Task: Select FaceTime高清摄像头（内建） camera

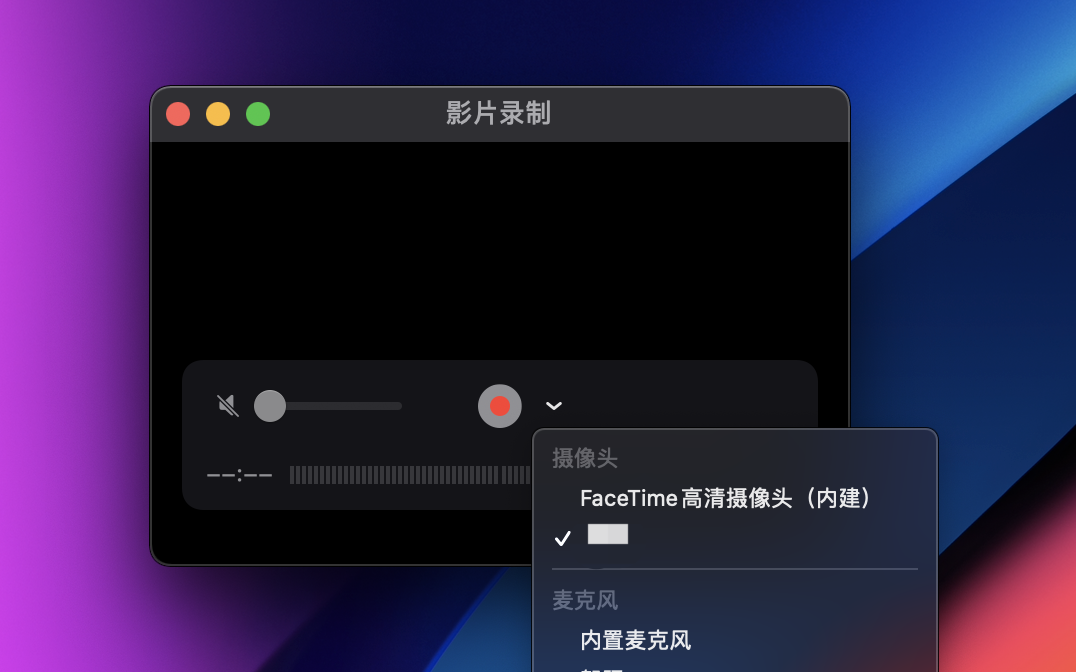Action: [725, 498]
